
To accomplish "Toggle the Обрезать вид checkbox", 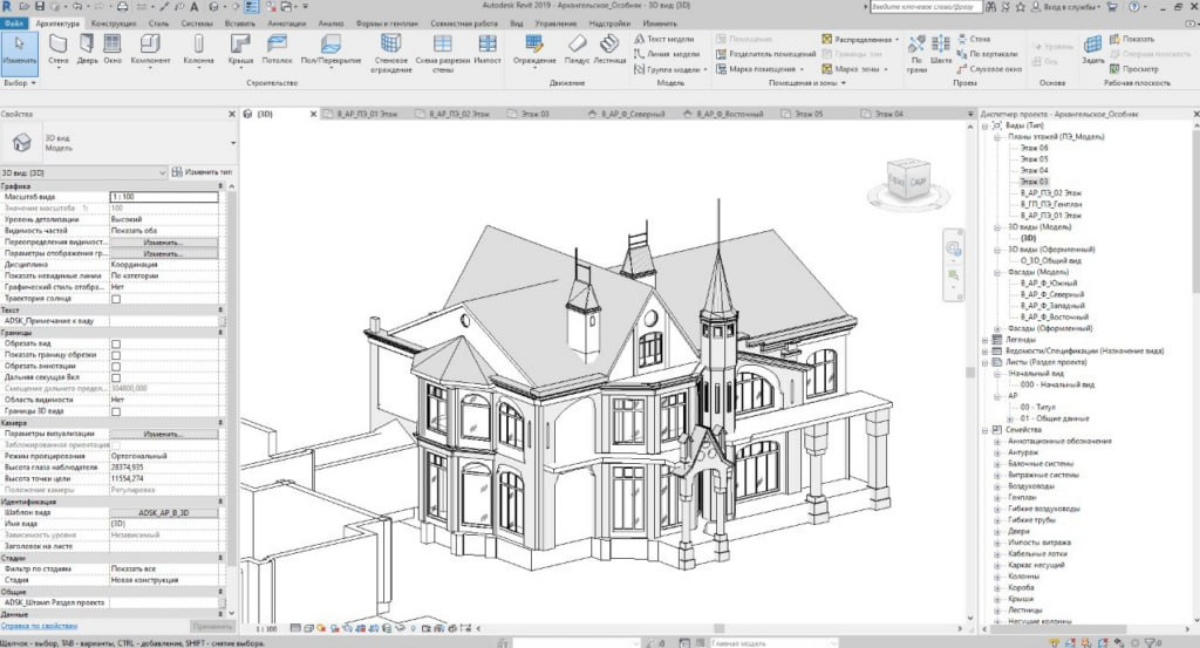I will point(116,343).
